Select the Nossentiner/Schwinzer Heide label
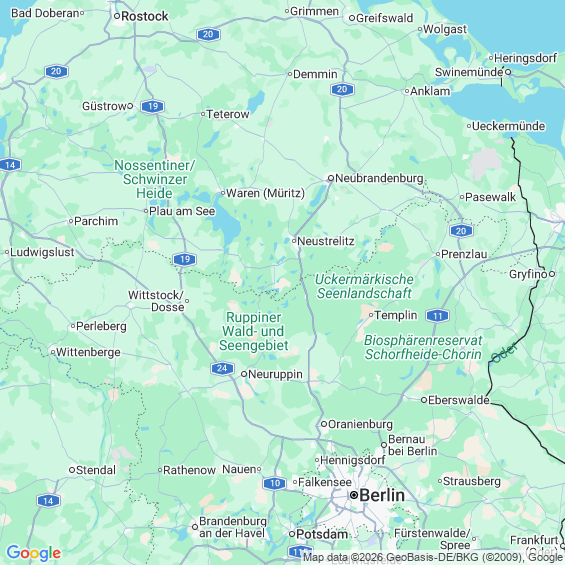 click(155, 179)
